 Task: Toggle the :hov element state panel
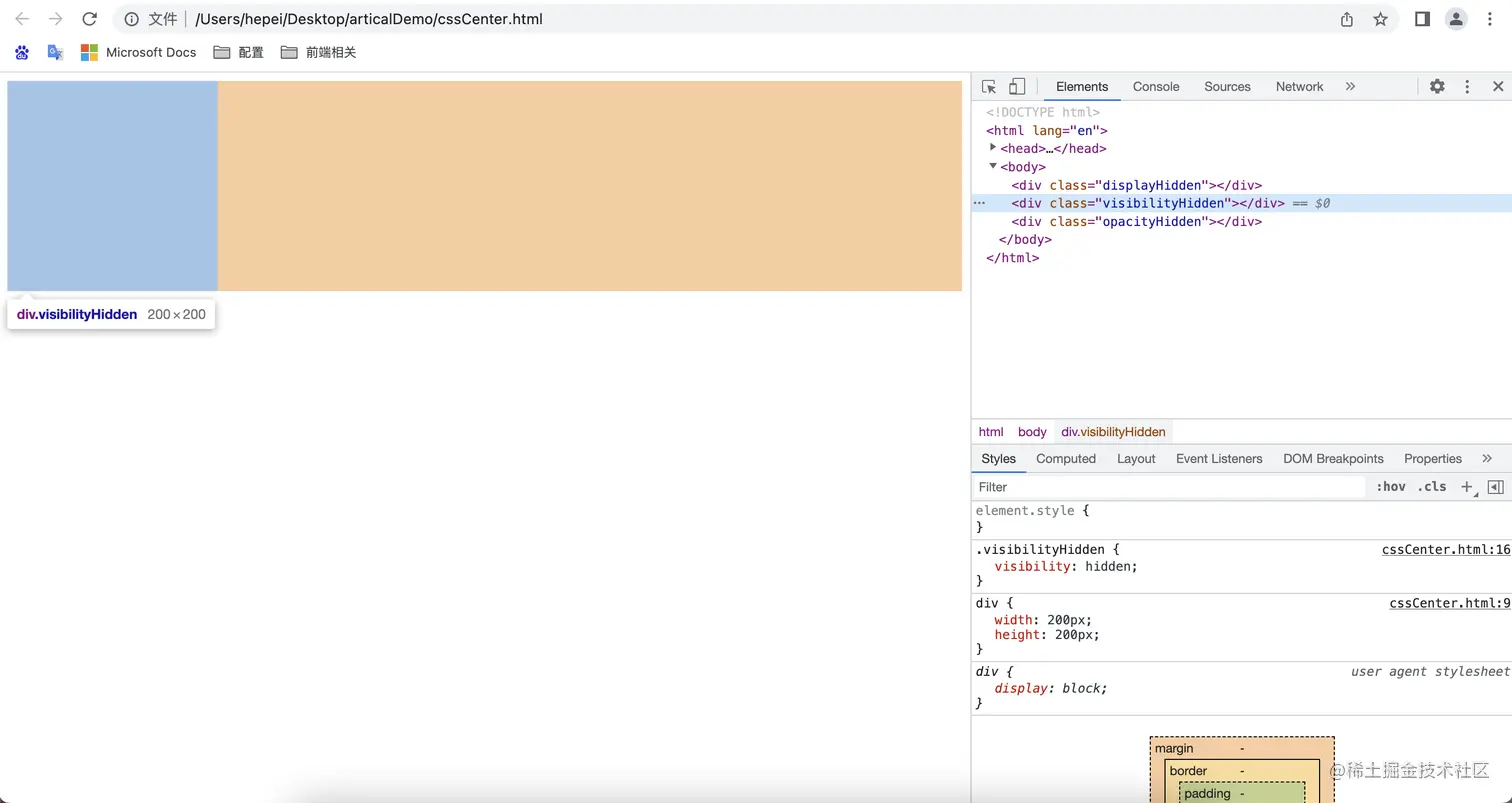click(1391, 487)
